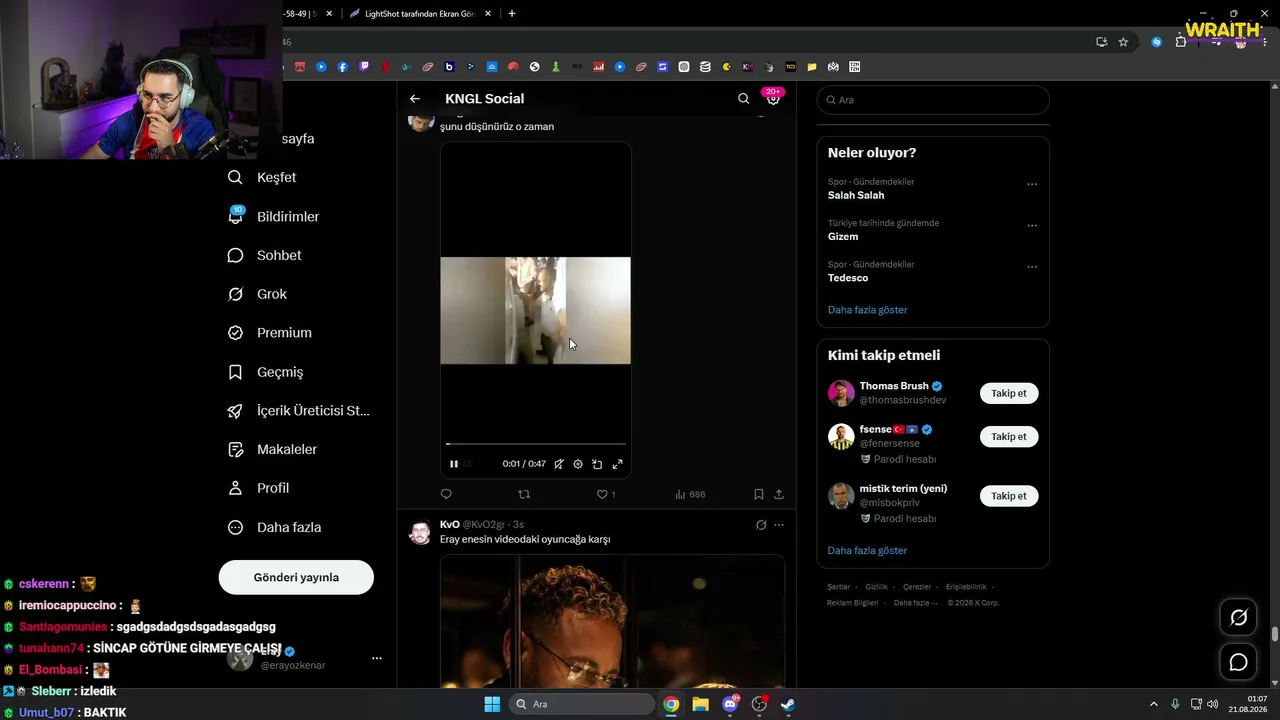Expand the video to fullscreen
The width and height of the screenshot is (1280, 720).
(x=617, y=464)
